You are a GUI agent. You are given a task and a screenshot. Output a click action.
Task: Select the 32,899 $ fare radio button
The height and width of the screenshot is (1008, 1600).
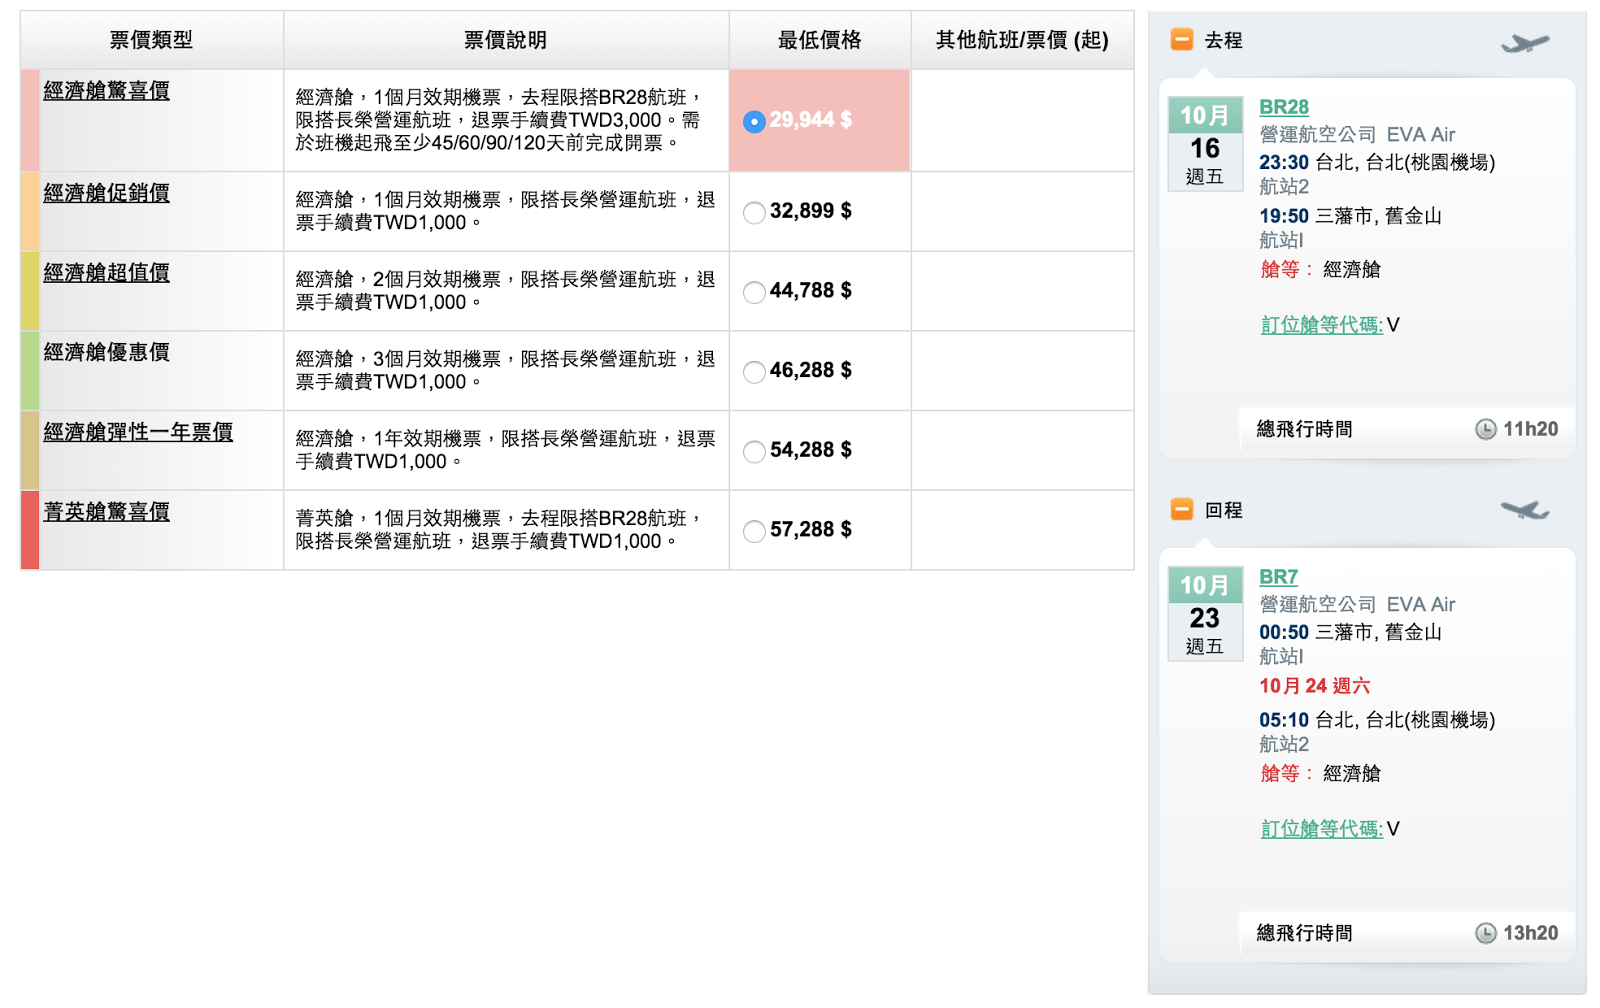click(754, 211)
